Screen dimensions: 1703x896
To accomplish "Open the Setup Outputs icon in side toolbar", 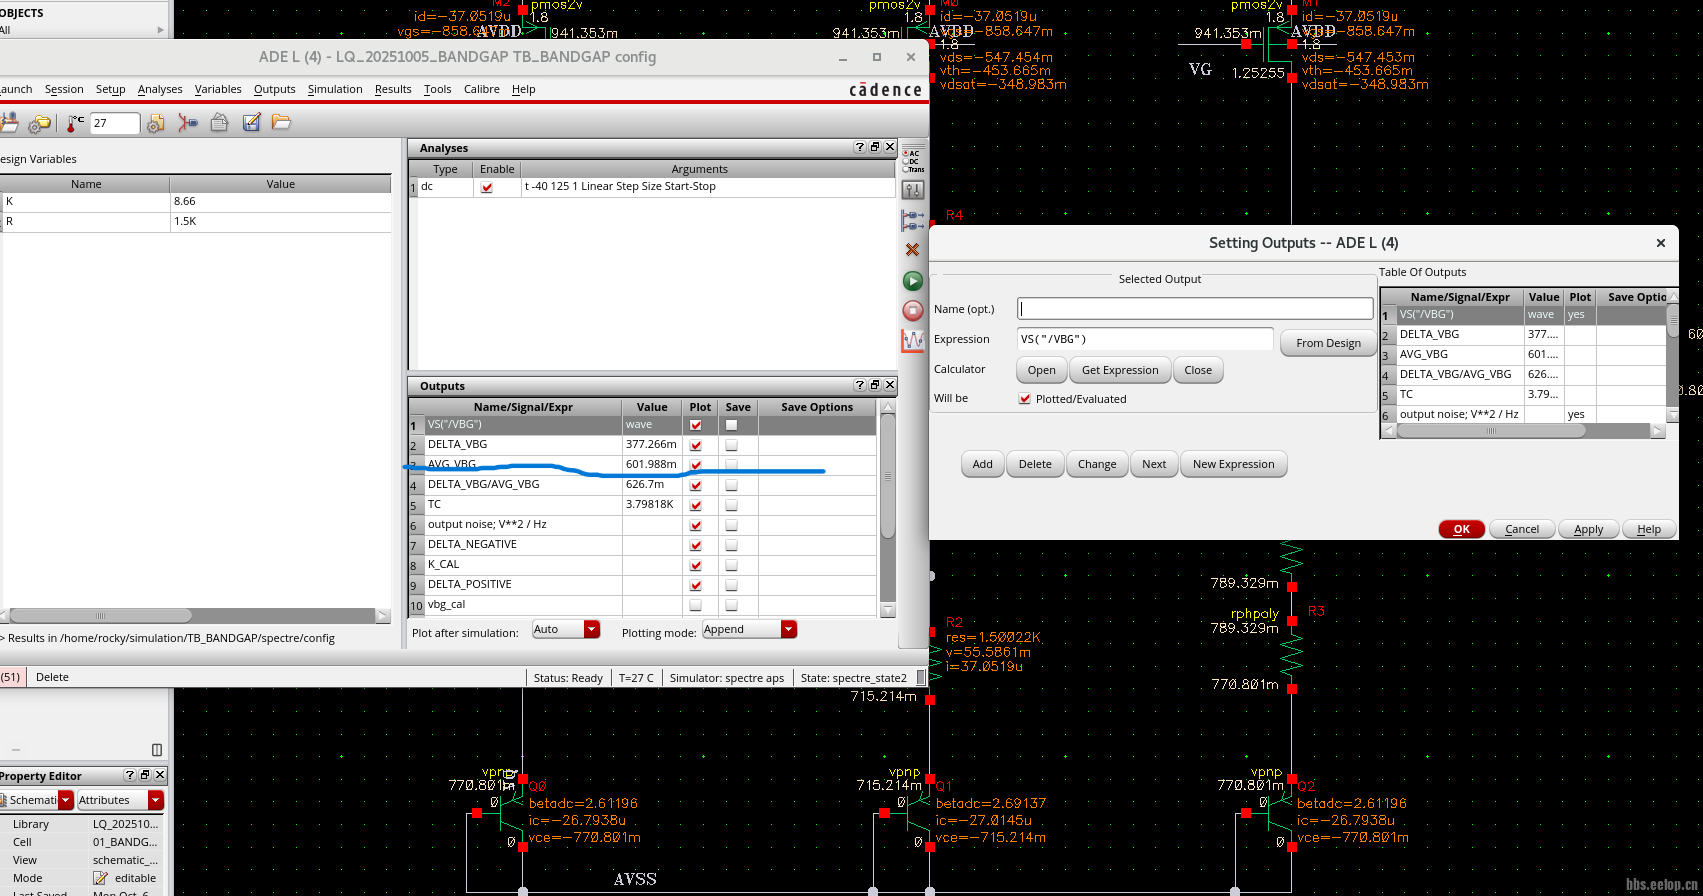I will click(912, 220).
